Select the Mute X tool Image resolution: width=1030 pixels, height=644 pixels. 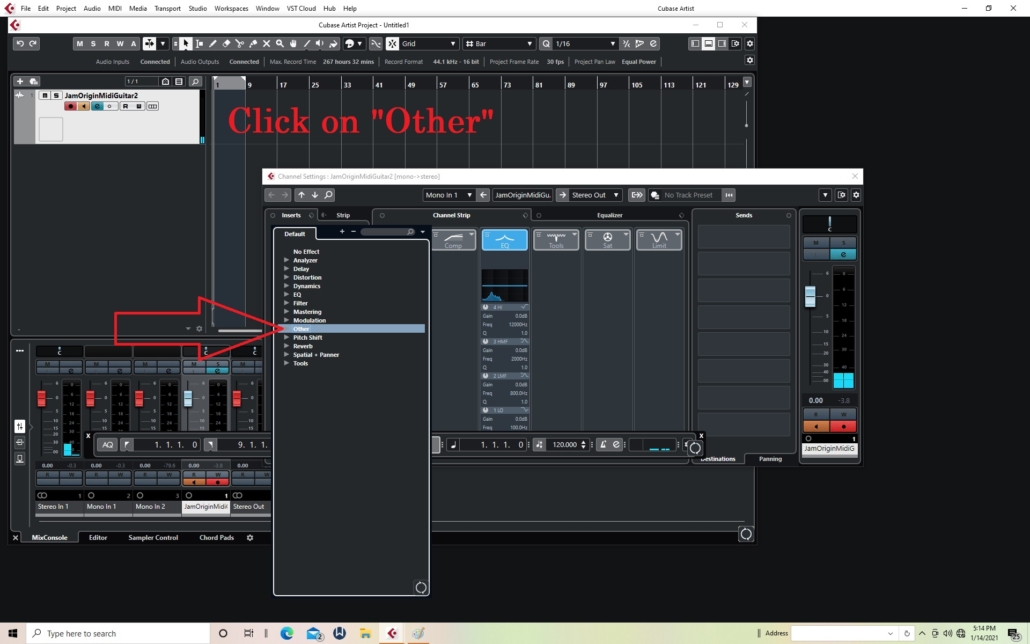point(266,43)
